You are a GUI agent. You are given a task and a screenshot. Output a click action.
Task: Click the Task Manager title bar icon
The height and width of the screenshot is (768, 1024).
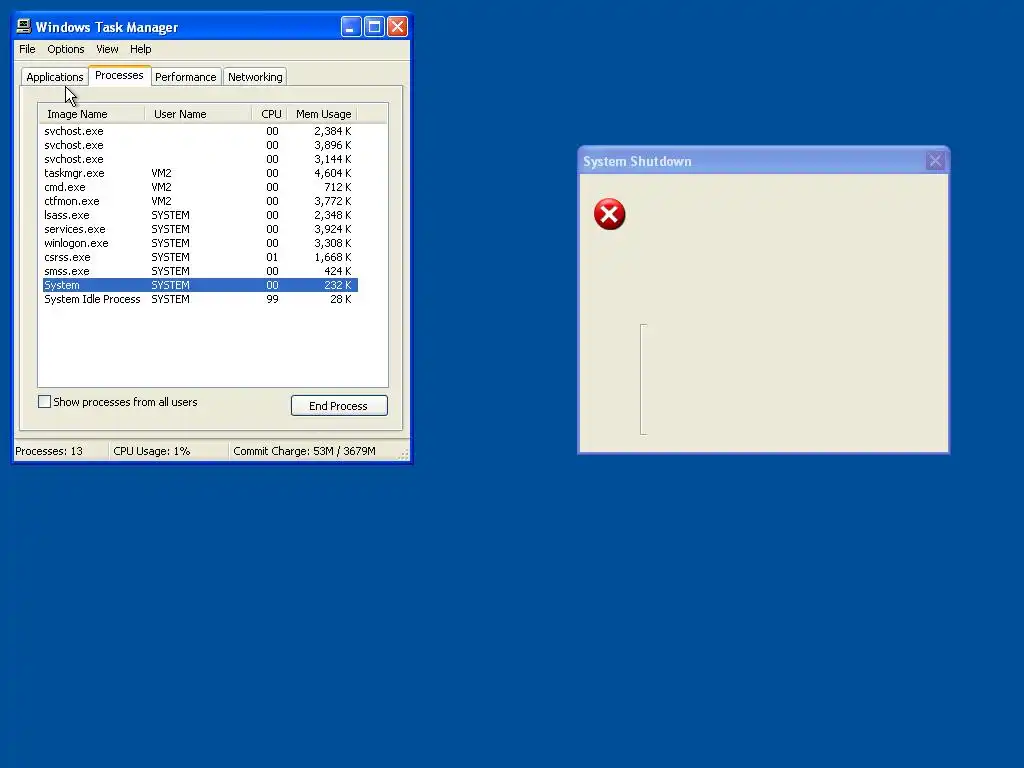pos(24,26)
